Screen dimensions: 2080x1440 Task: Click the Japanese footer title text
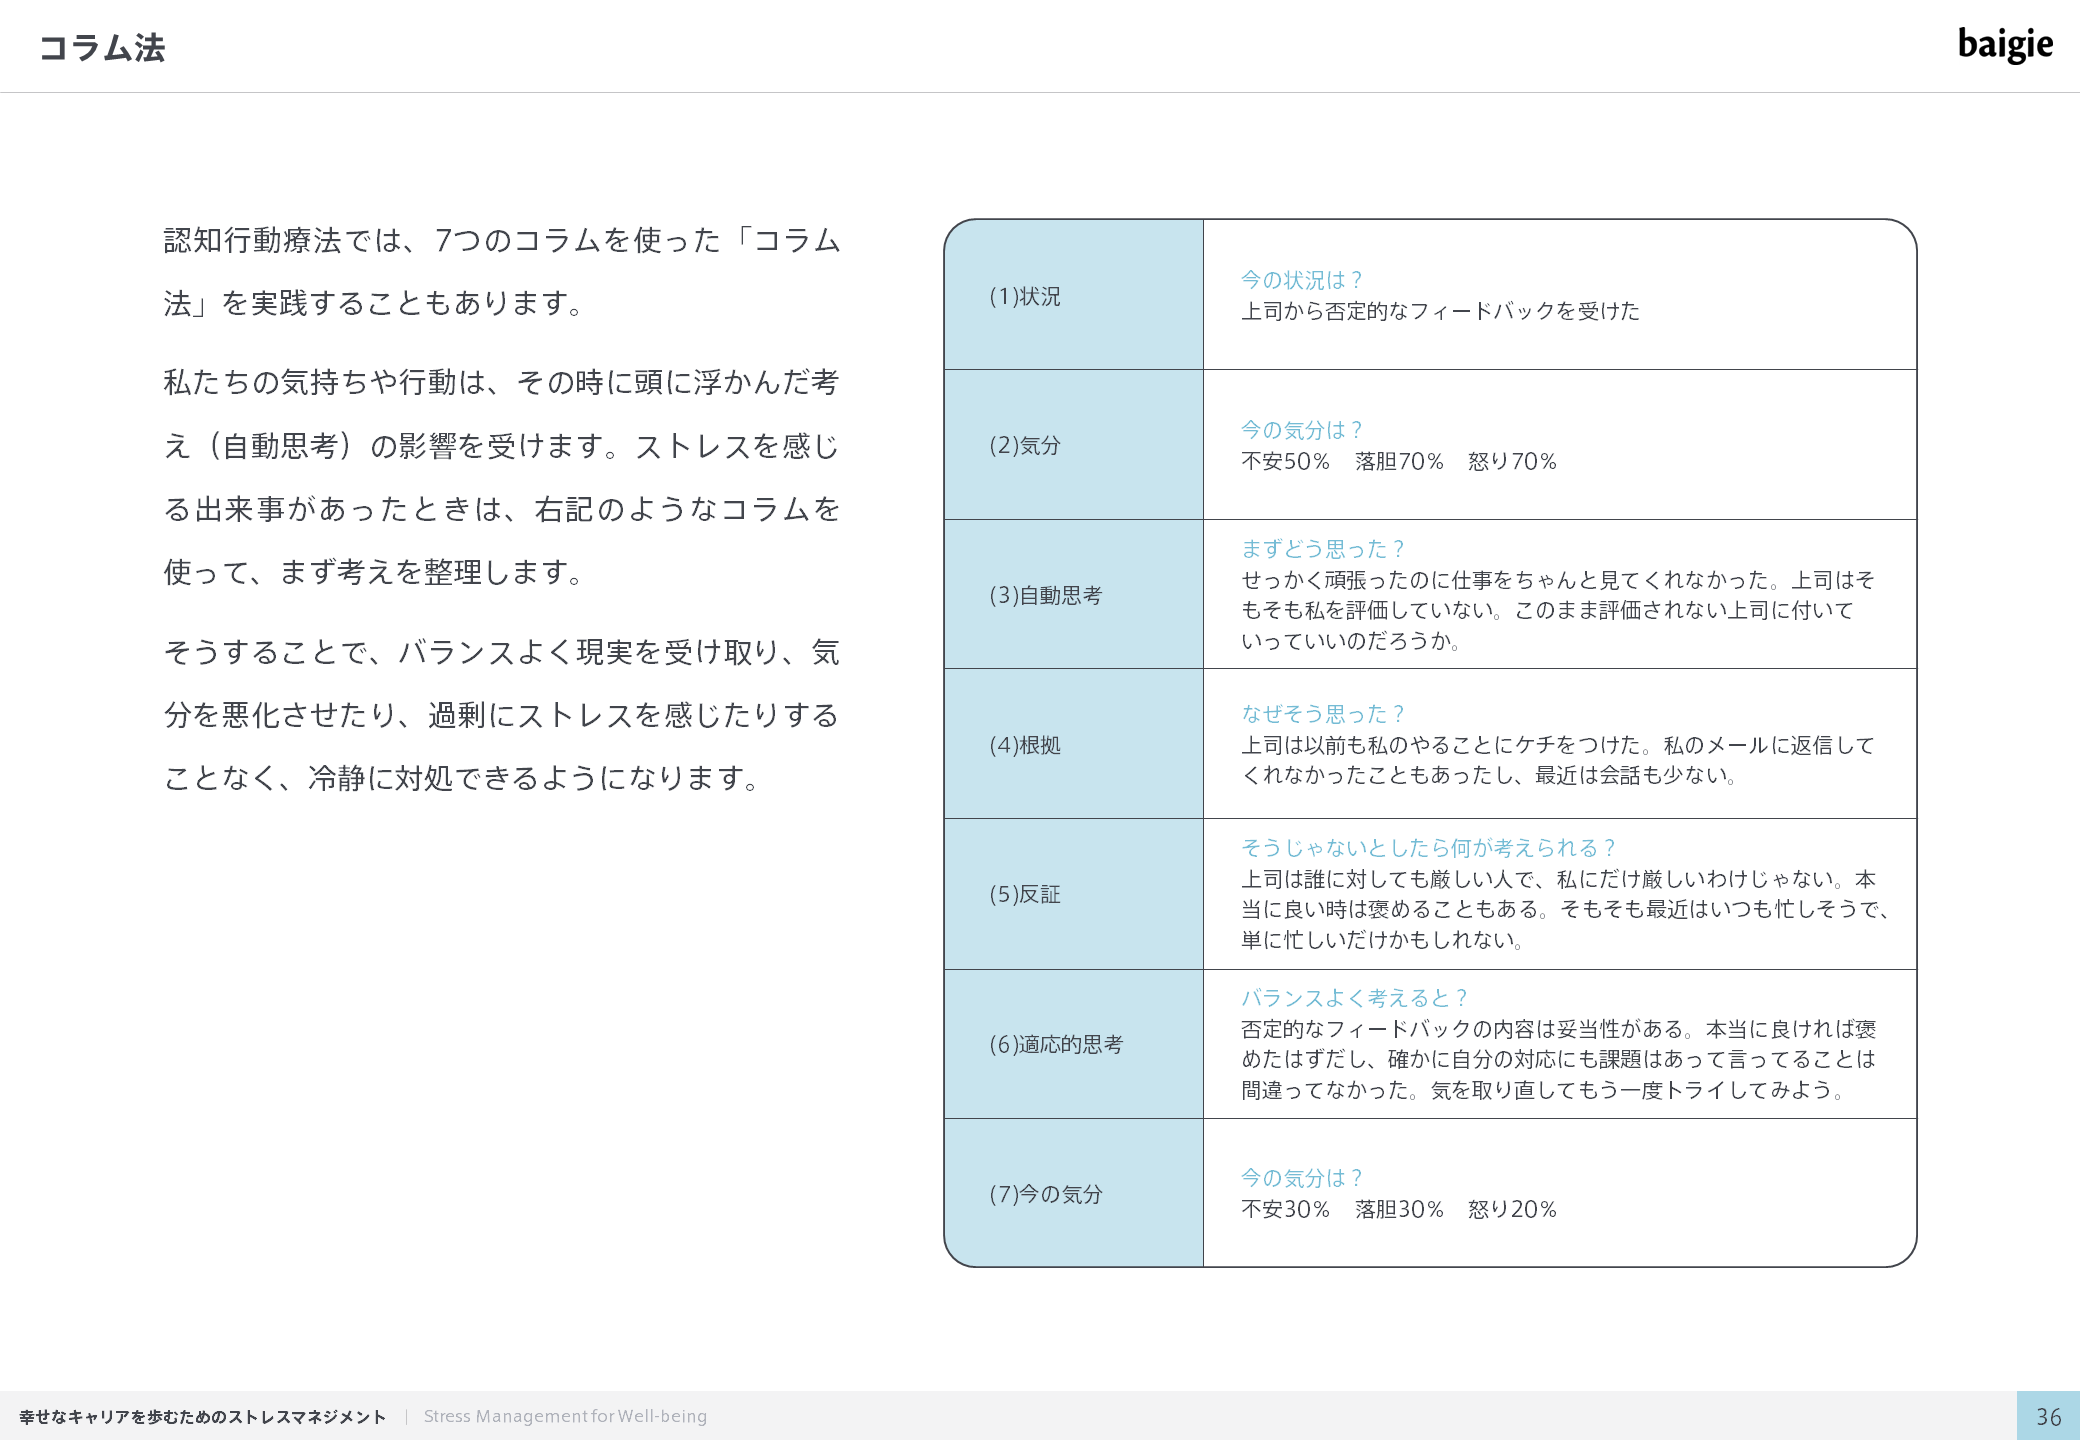202,1417
